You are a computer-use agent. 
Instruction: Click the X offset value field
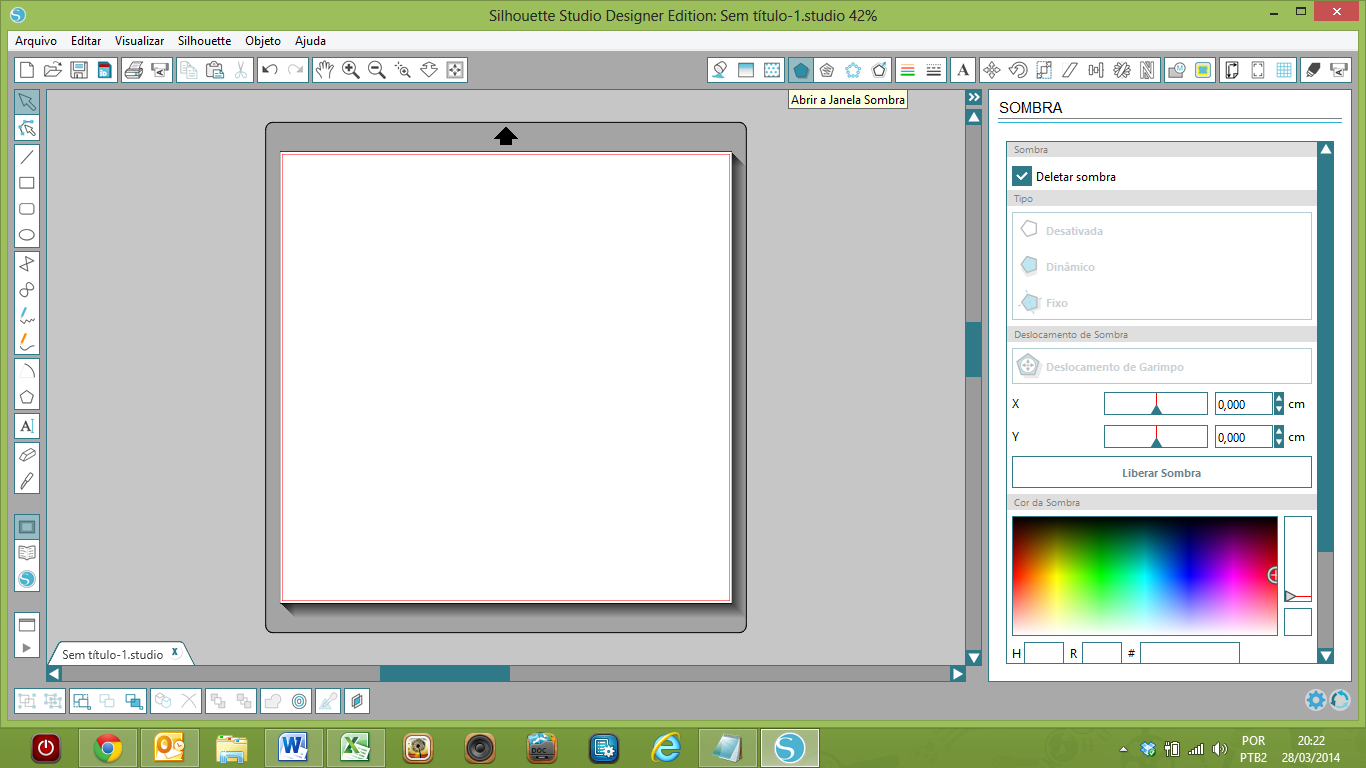click(1243, 404)
